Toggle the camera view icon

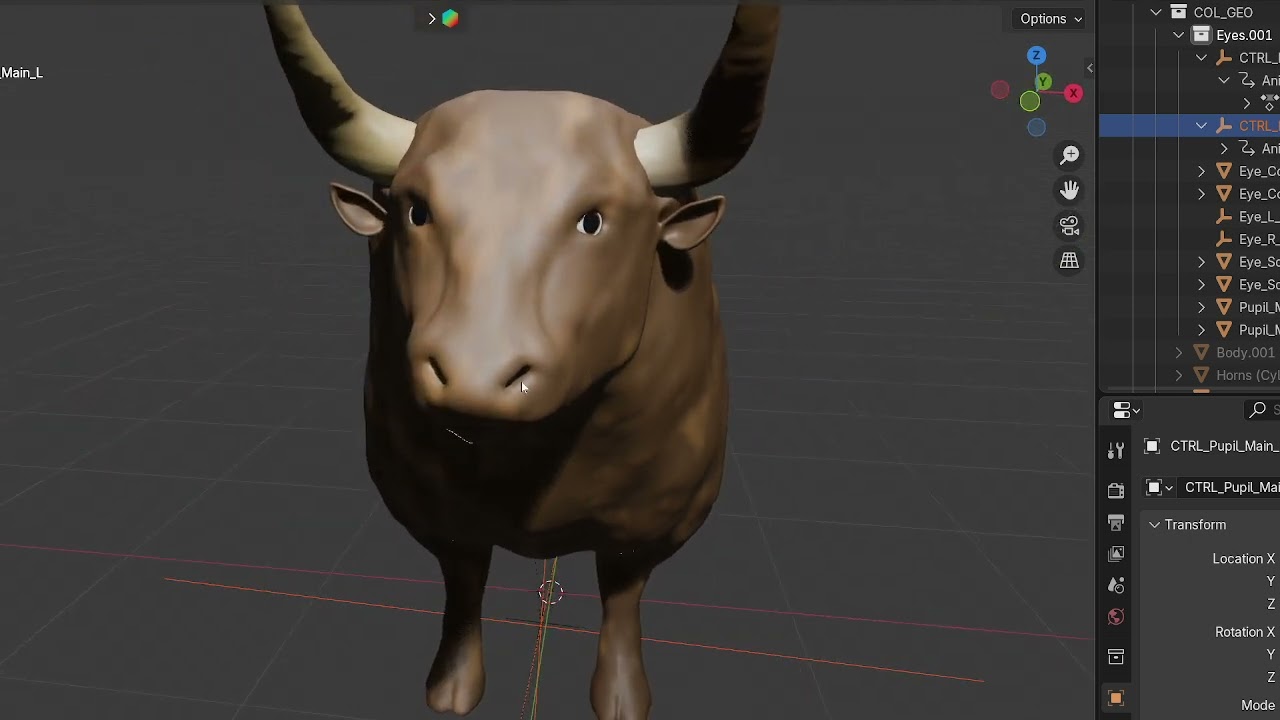pos(1070,226)
